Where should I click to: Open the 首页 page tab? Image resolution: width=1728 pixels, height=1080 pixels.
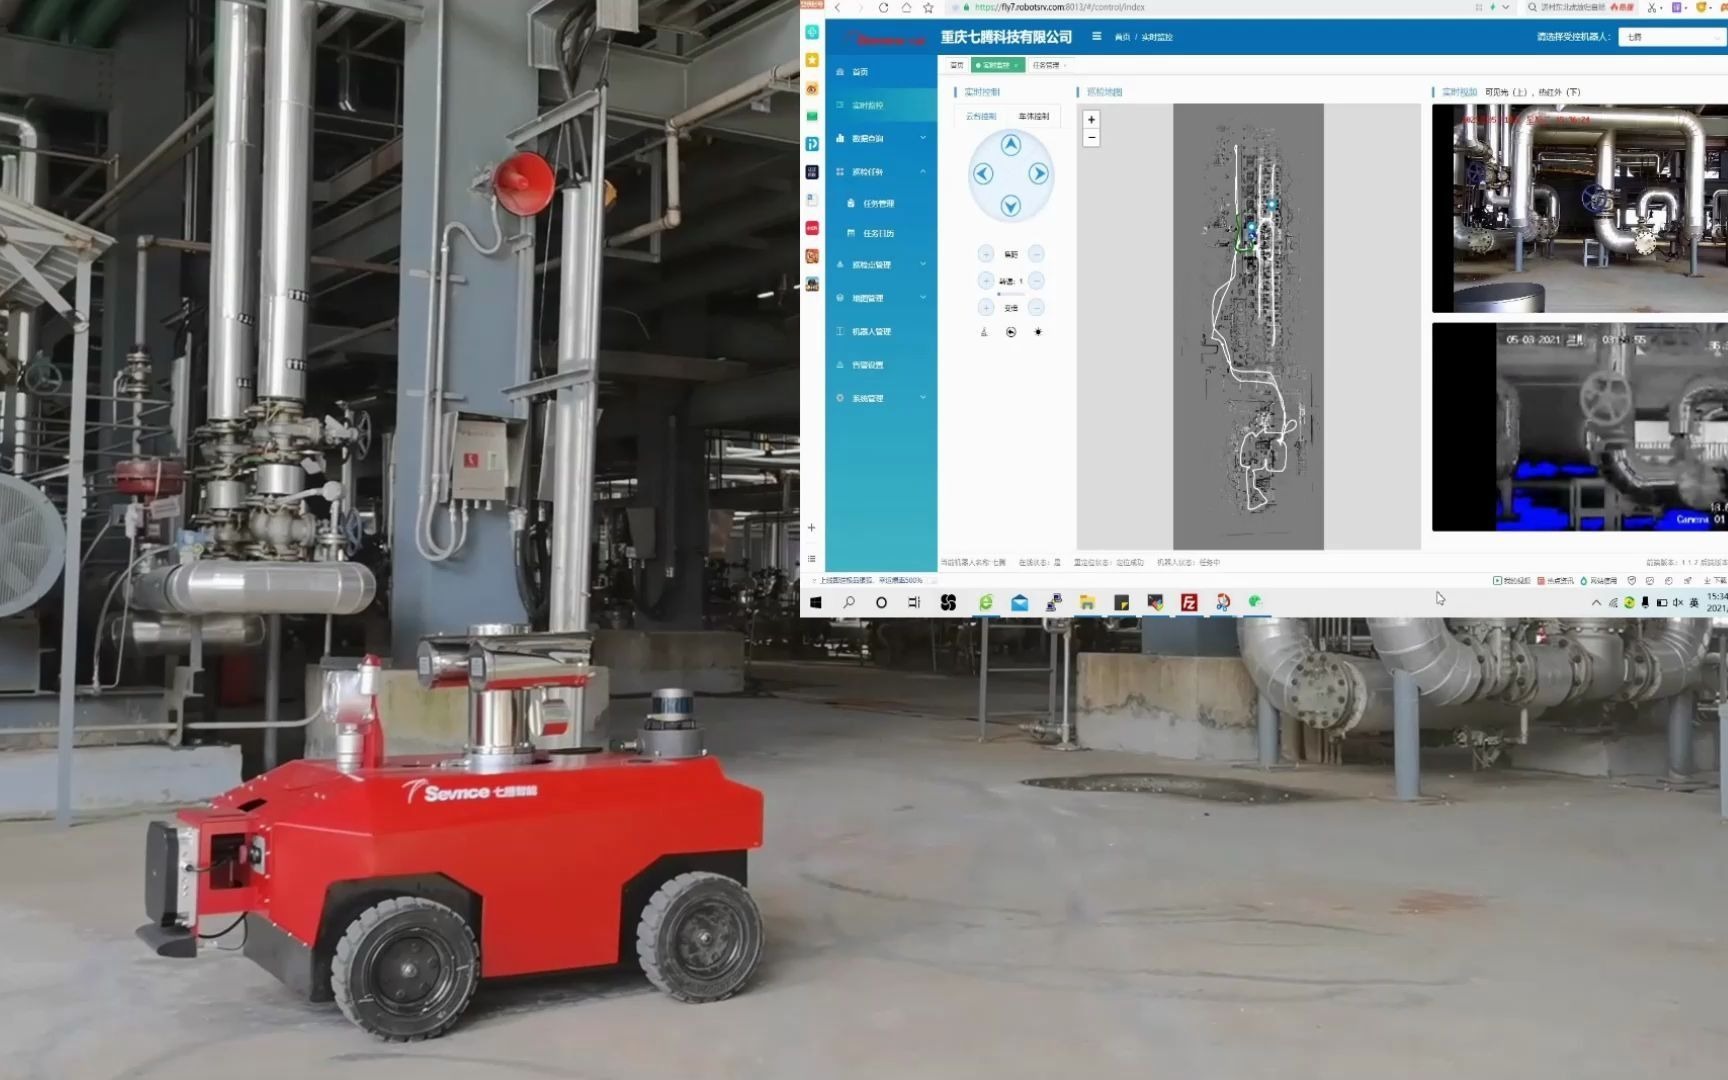tap(956, 65)
